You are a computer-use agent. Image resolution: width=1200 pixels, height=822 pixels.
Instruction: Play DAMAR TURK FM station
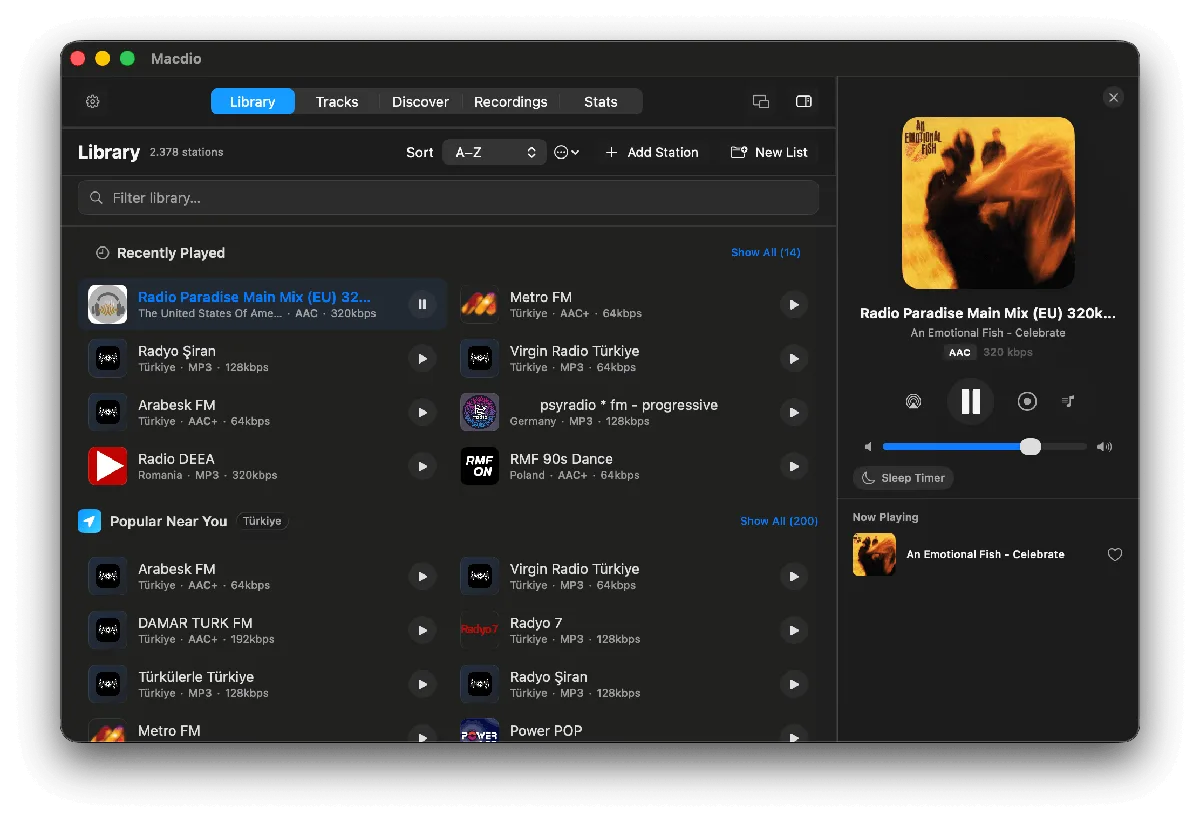point(422,630)
